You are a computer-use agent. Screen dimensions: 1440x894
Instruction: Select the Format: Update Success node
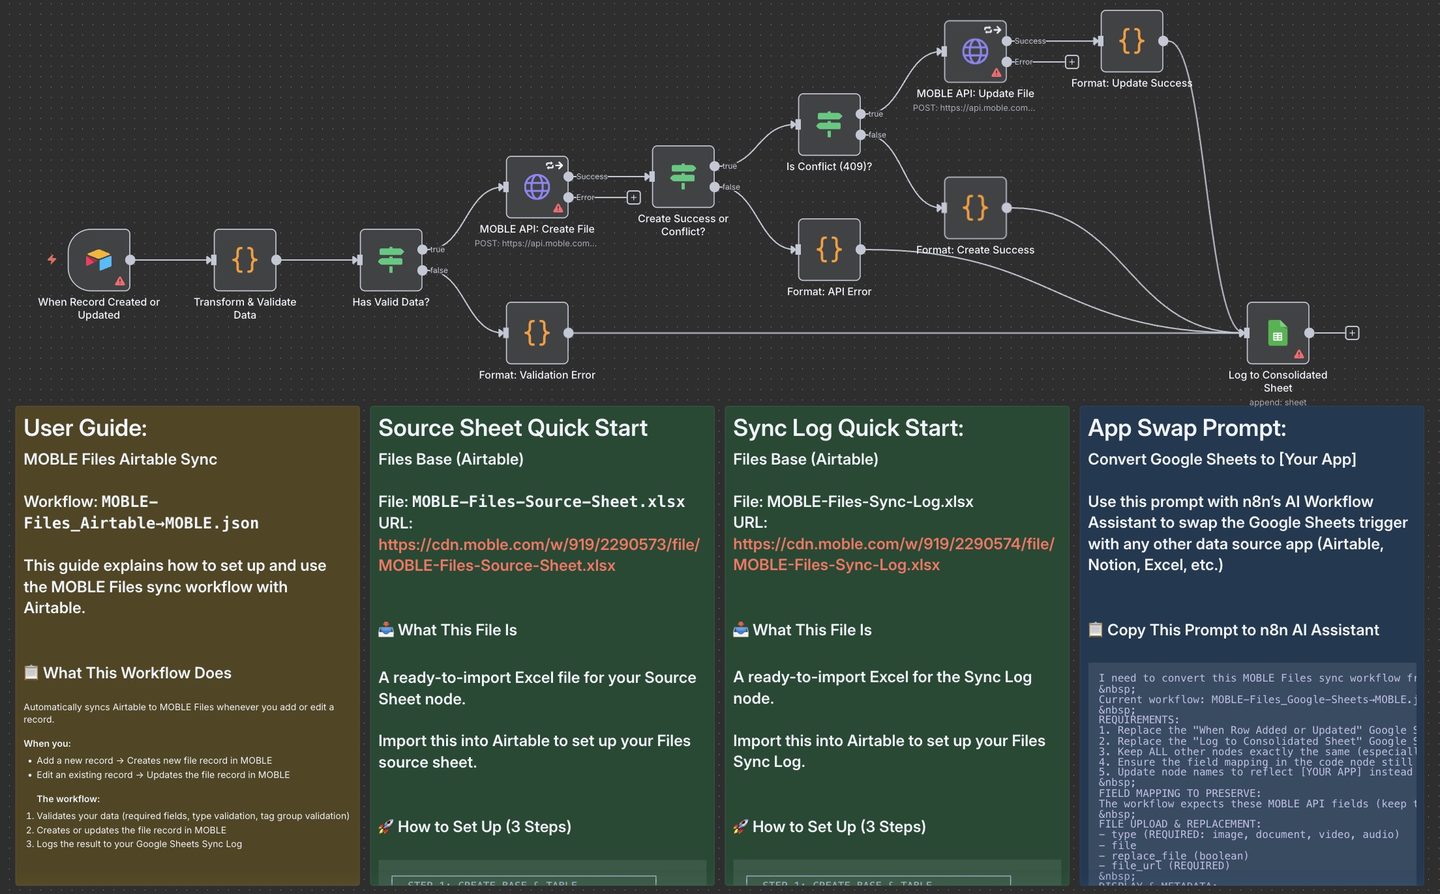(1131, 41)
